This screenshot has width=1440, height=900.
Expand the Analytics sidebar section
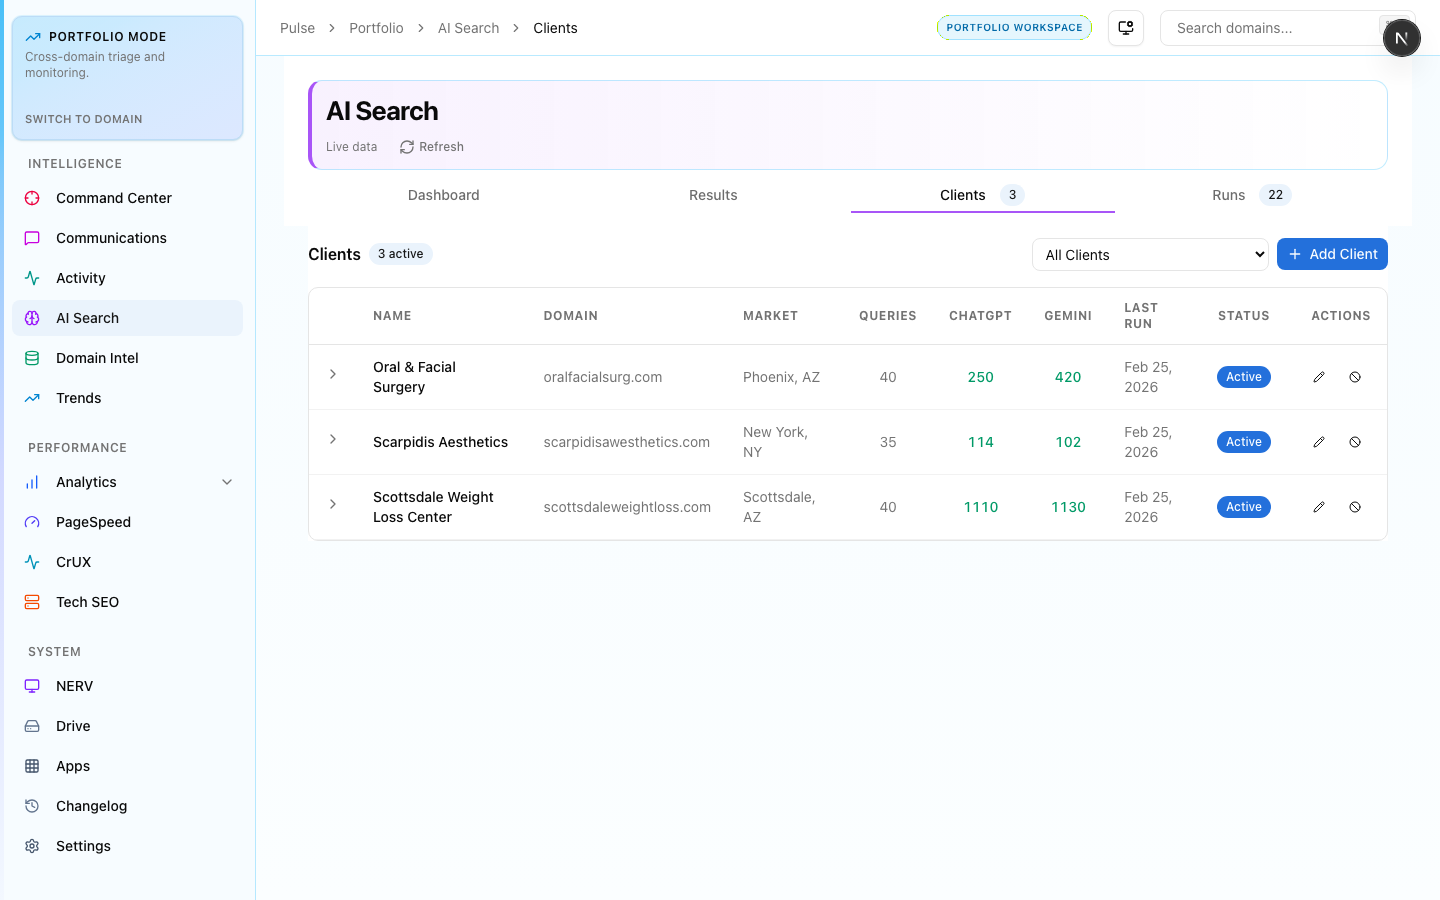227,482
